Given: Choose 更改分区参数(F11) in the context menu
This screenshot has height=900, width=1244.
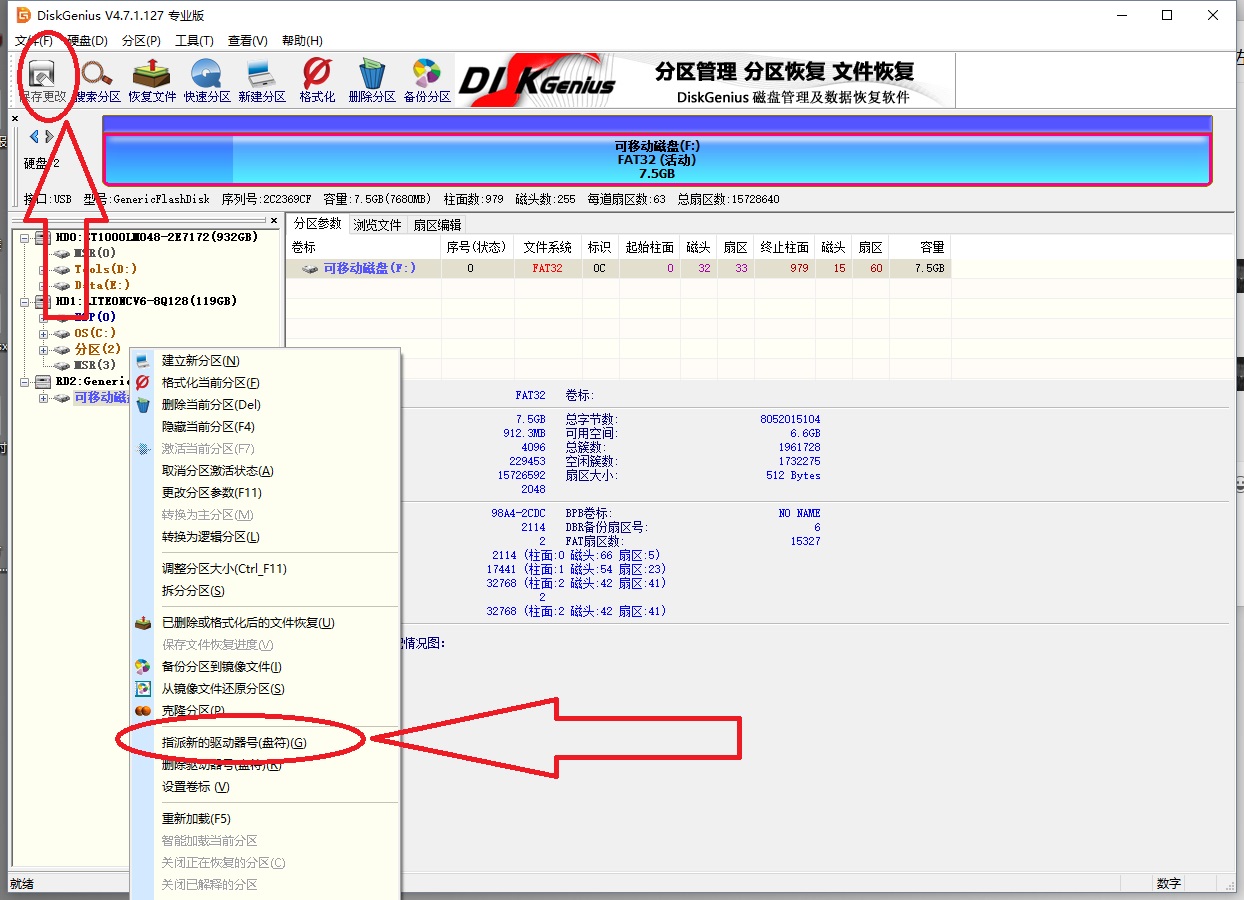Looking at the screenshot, I should [x=211, y=493].
